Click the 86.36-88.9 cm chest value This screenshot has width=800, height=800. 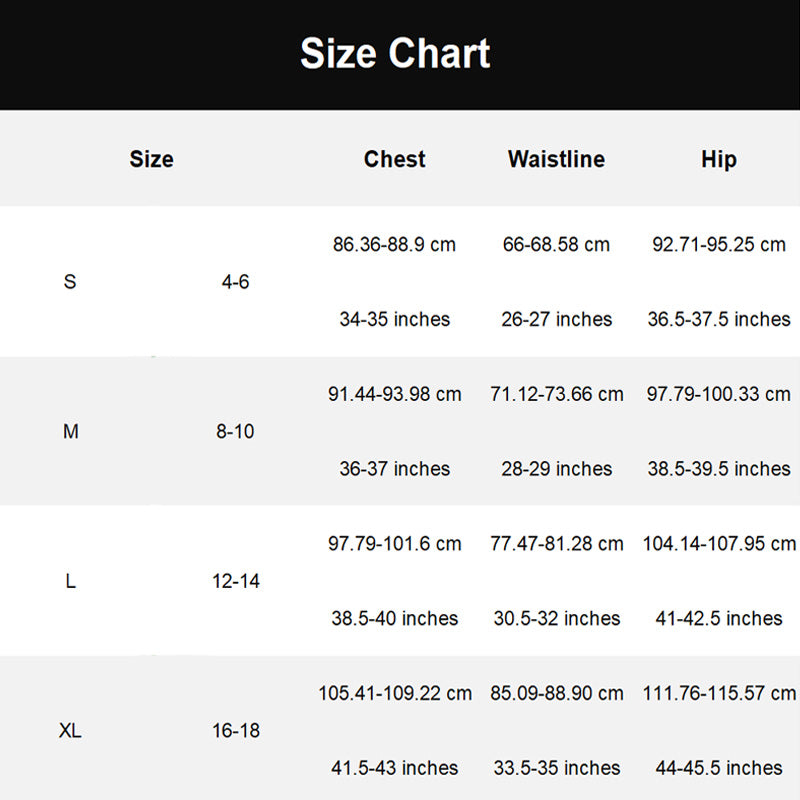click(x=394, y=245)
